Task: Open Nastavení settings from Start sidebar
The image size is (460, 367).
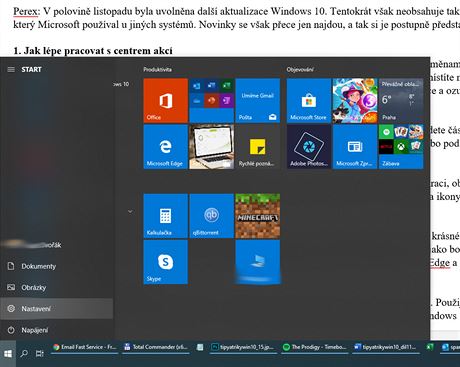Action: 57,309
